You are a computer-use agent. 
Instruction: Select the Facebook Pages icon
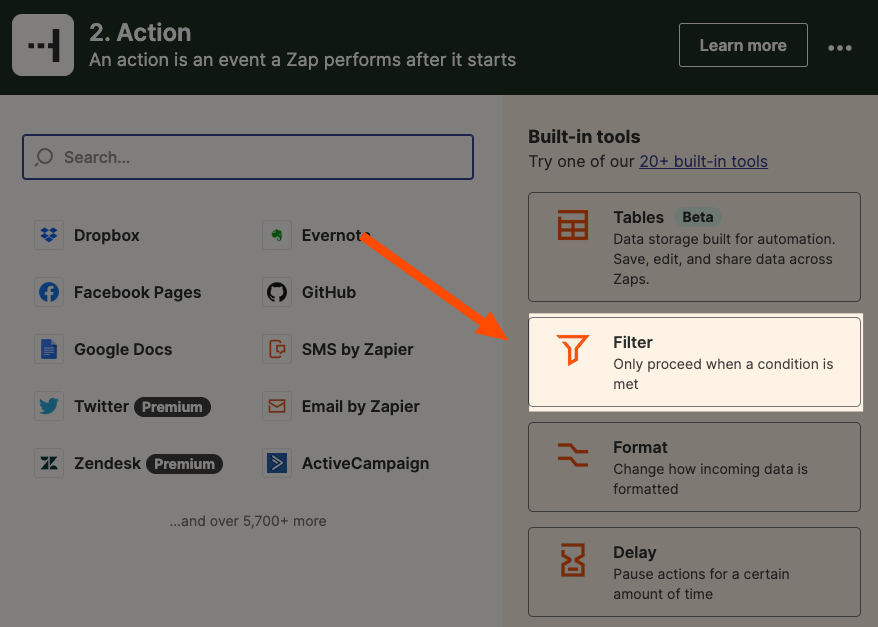point(49,292)
